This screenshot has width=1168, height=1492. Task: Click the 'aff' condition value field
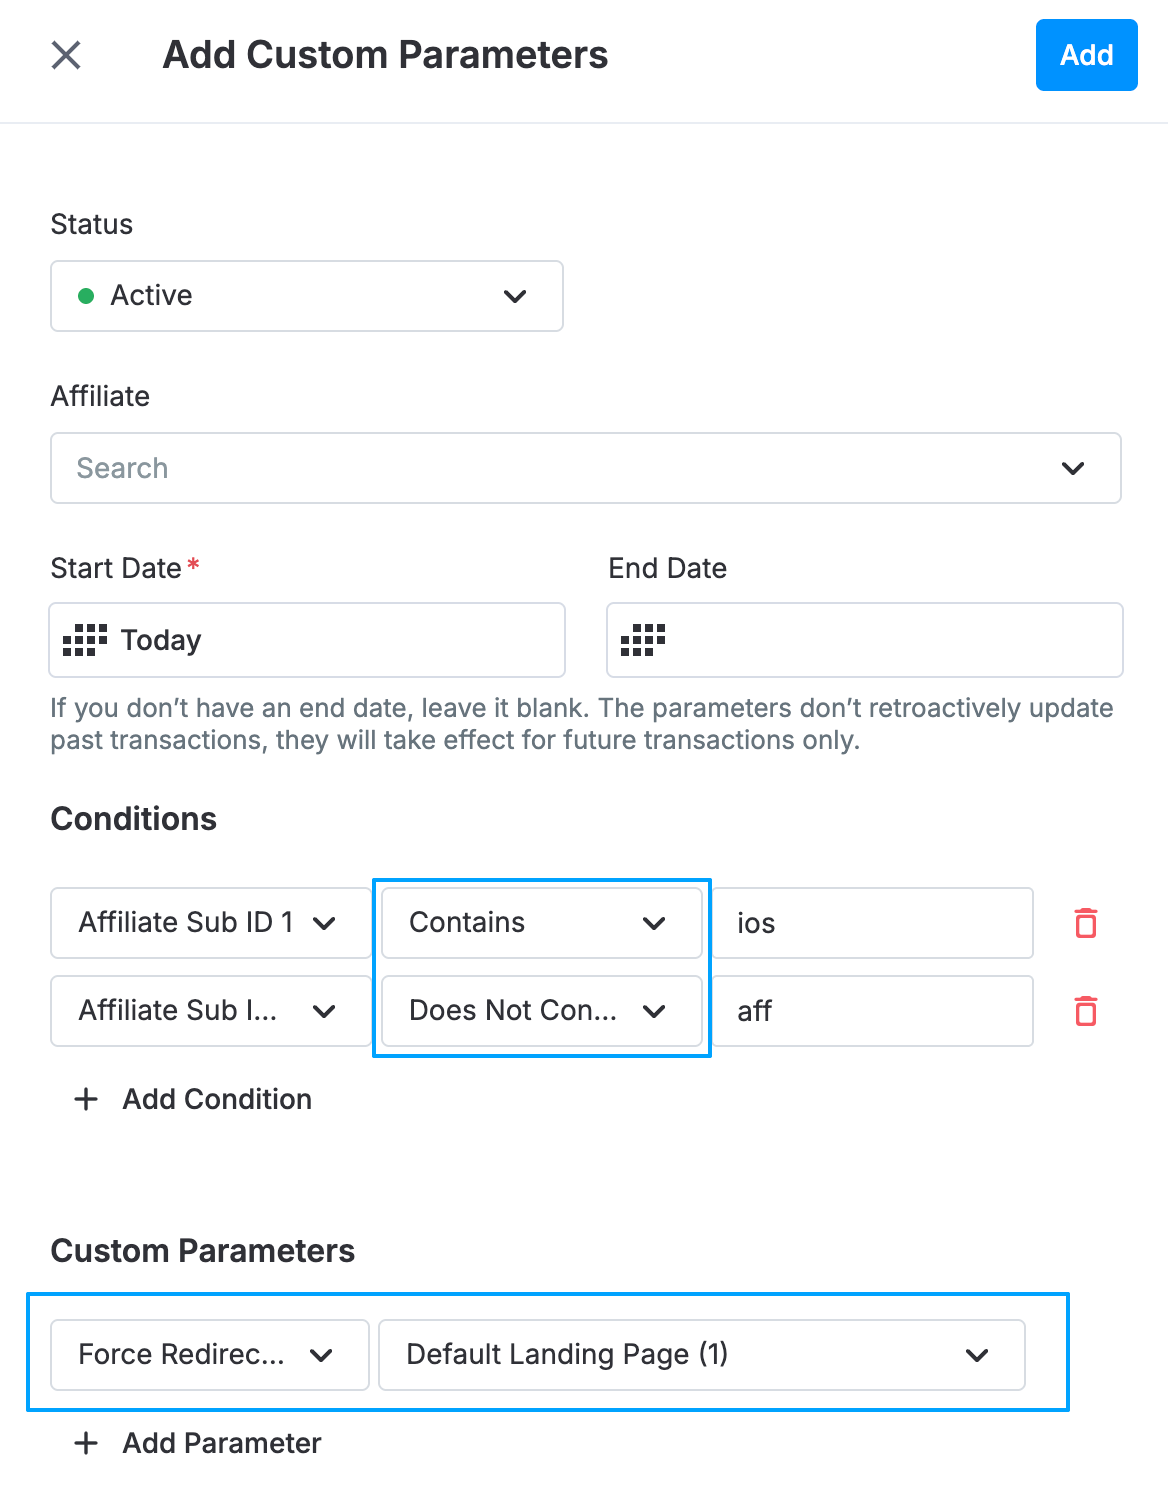tap(872, 1011)
